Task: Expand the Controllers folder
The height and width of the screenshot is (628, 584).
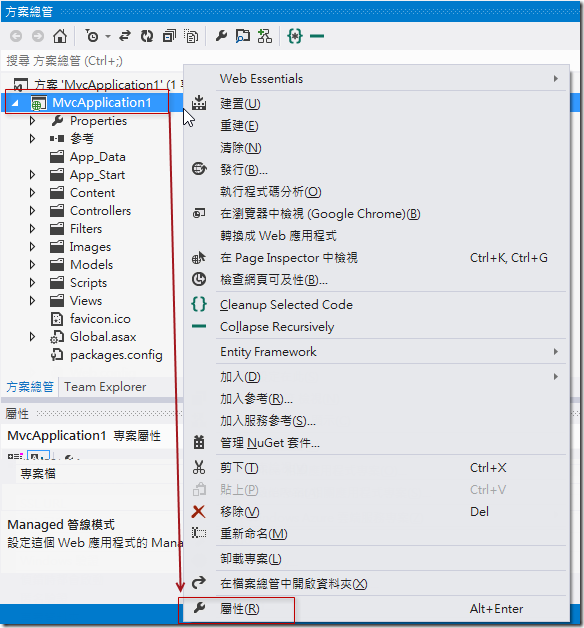Action: [32, 211]
